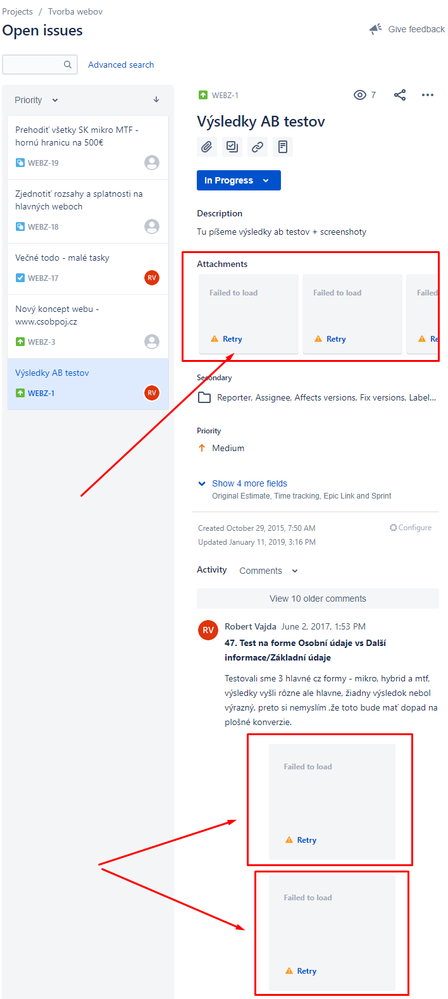The height and width of the screenshot is (999, 448).
Task: Click the Confluence page icon
Action: click(282, 147)
